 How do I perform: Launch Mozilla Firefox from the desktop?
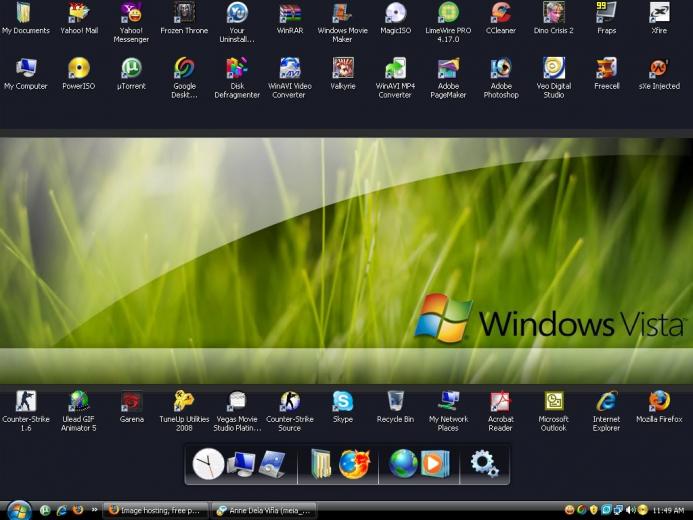pyautogui.click(x=659, y=406)
